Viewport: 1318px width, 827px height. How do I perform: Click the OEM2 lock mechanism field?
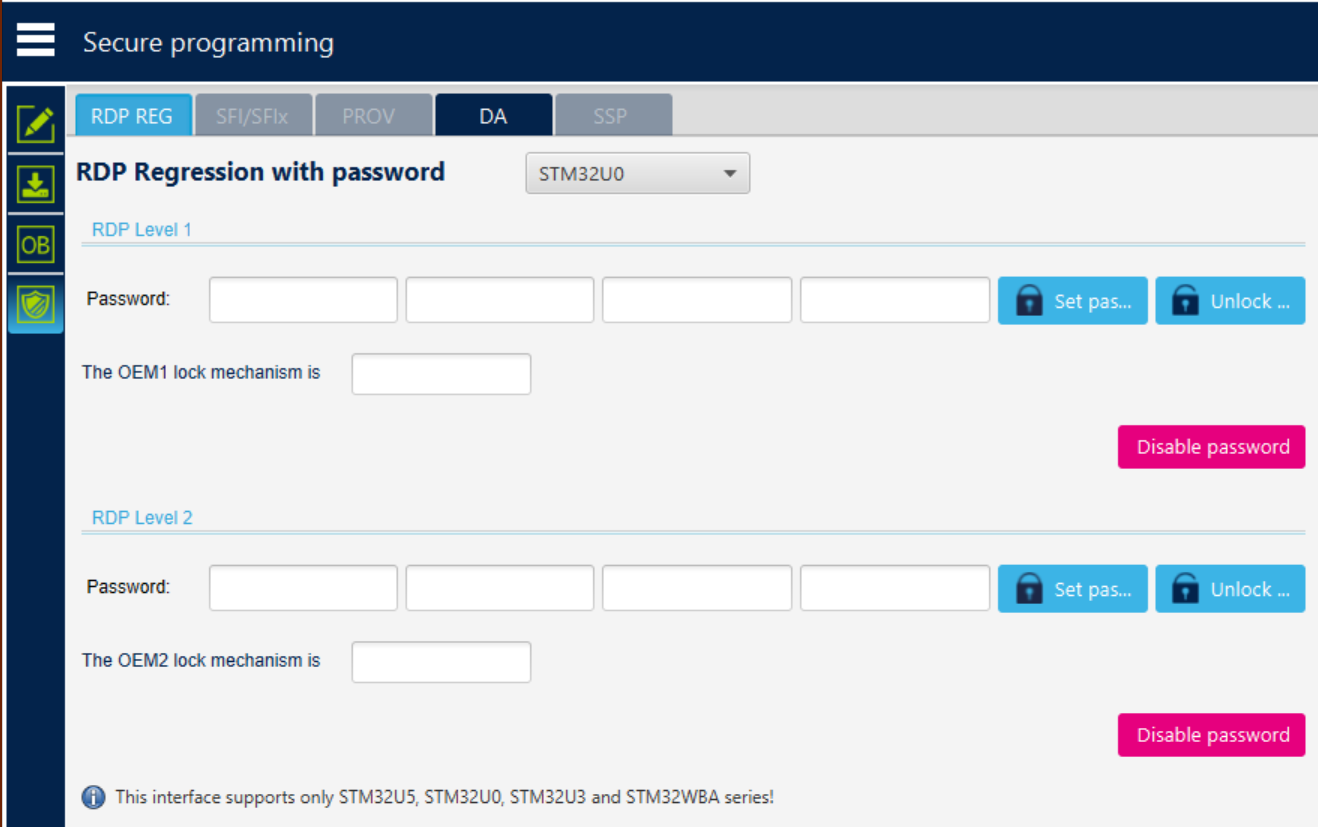(440, 661)
